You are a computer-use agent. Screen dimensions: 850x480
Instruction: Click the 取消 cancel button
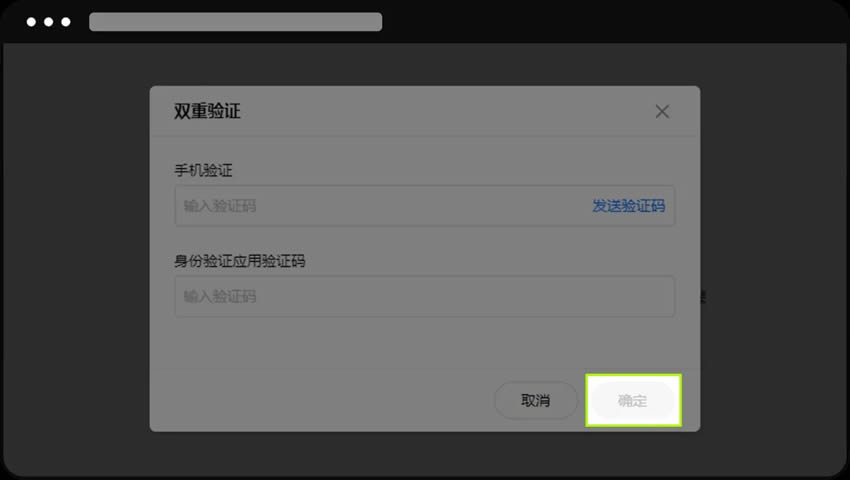click(536, 401)
